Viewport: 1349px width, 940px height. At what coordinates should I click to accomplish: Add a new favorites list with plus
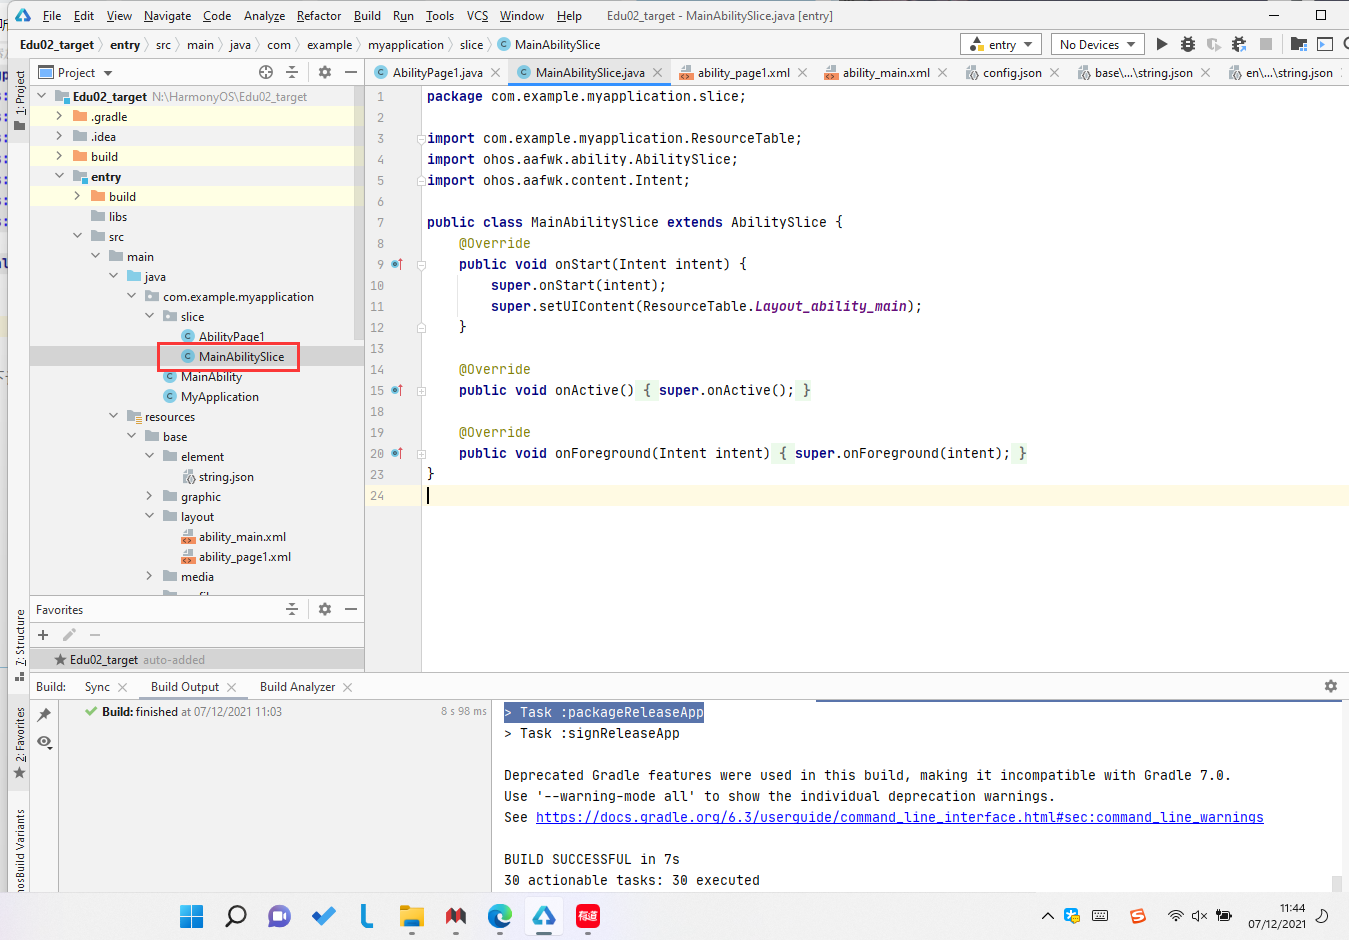click(43, 635)
